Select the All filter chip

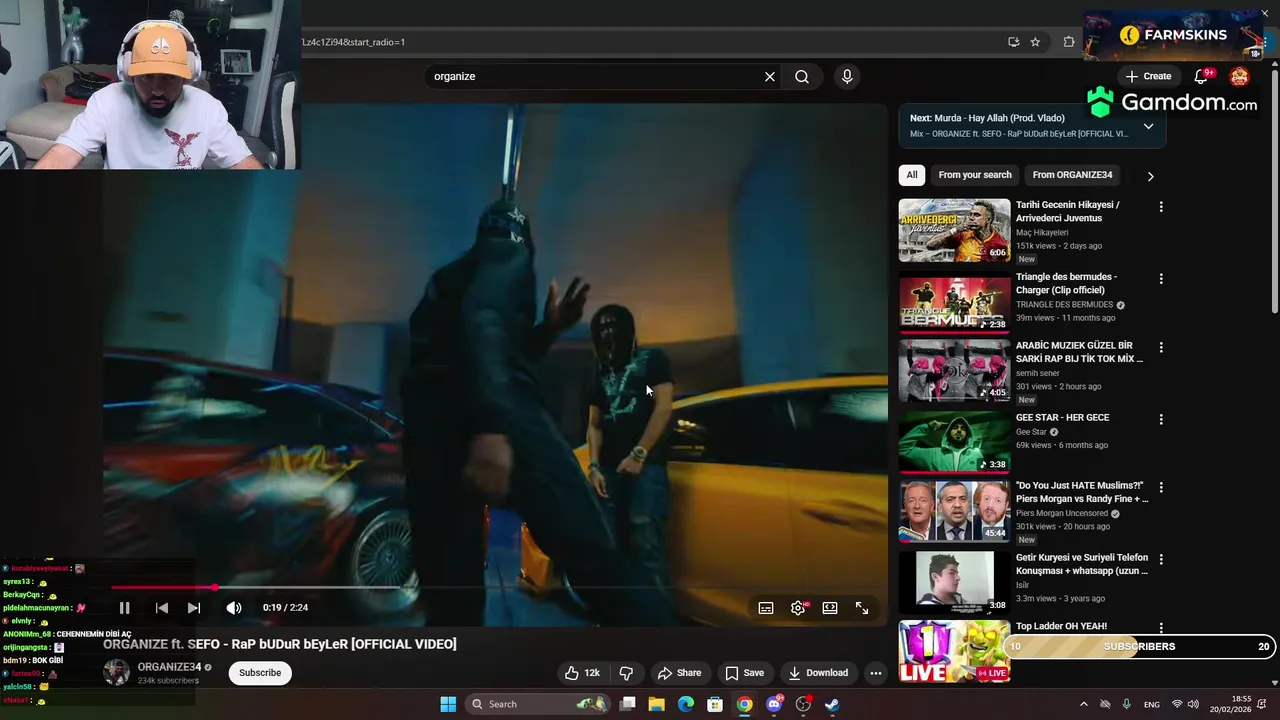click(912, 175)
